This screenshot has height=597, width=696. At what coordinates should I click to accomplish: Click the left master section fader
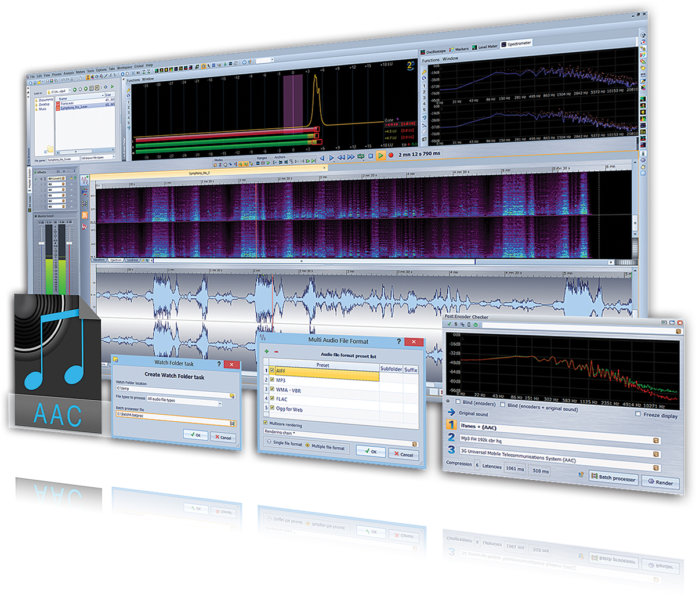[42, 243]
